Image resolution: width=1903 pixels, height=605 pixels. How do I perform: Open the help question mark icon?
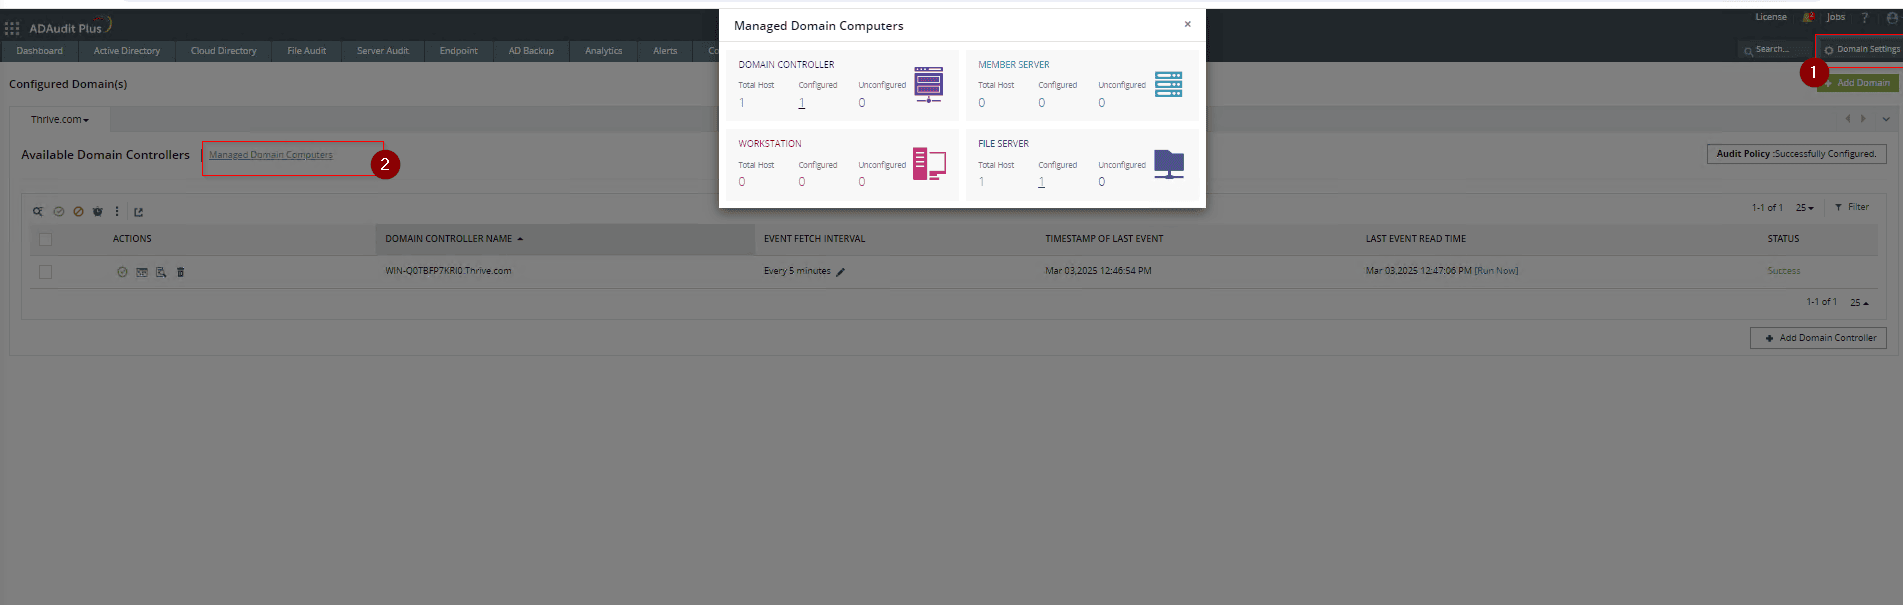[x=1864, y=17]
